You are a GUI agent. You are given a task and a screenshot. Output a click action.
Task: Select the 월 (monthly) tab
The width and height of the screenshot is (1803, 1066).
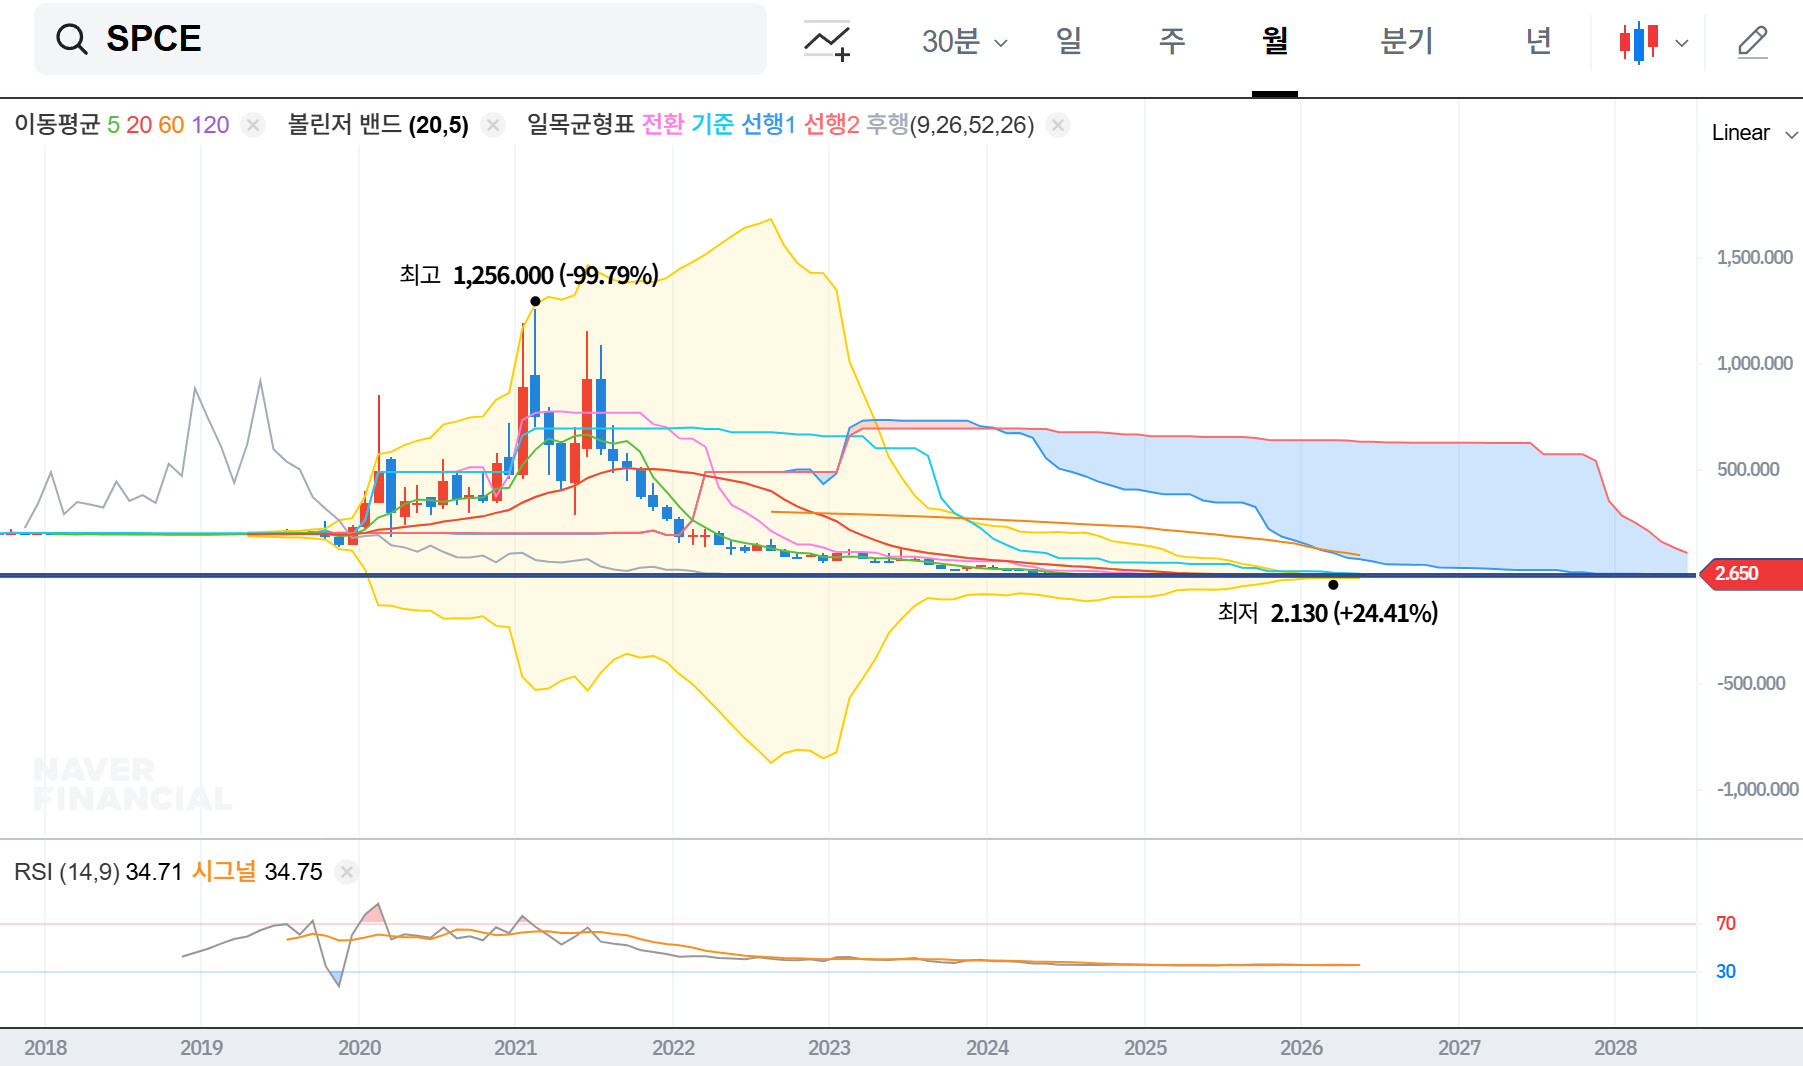[x=1275, y=41]
